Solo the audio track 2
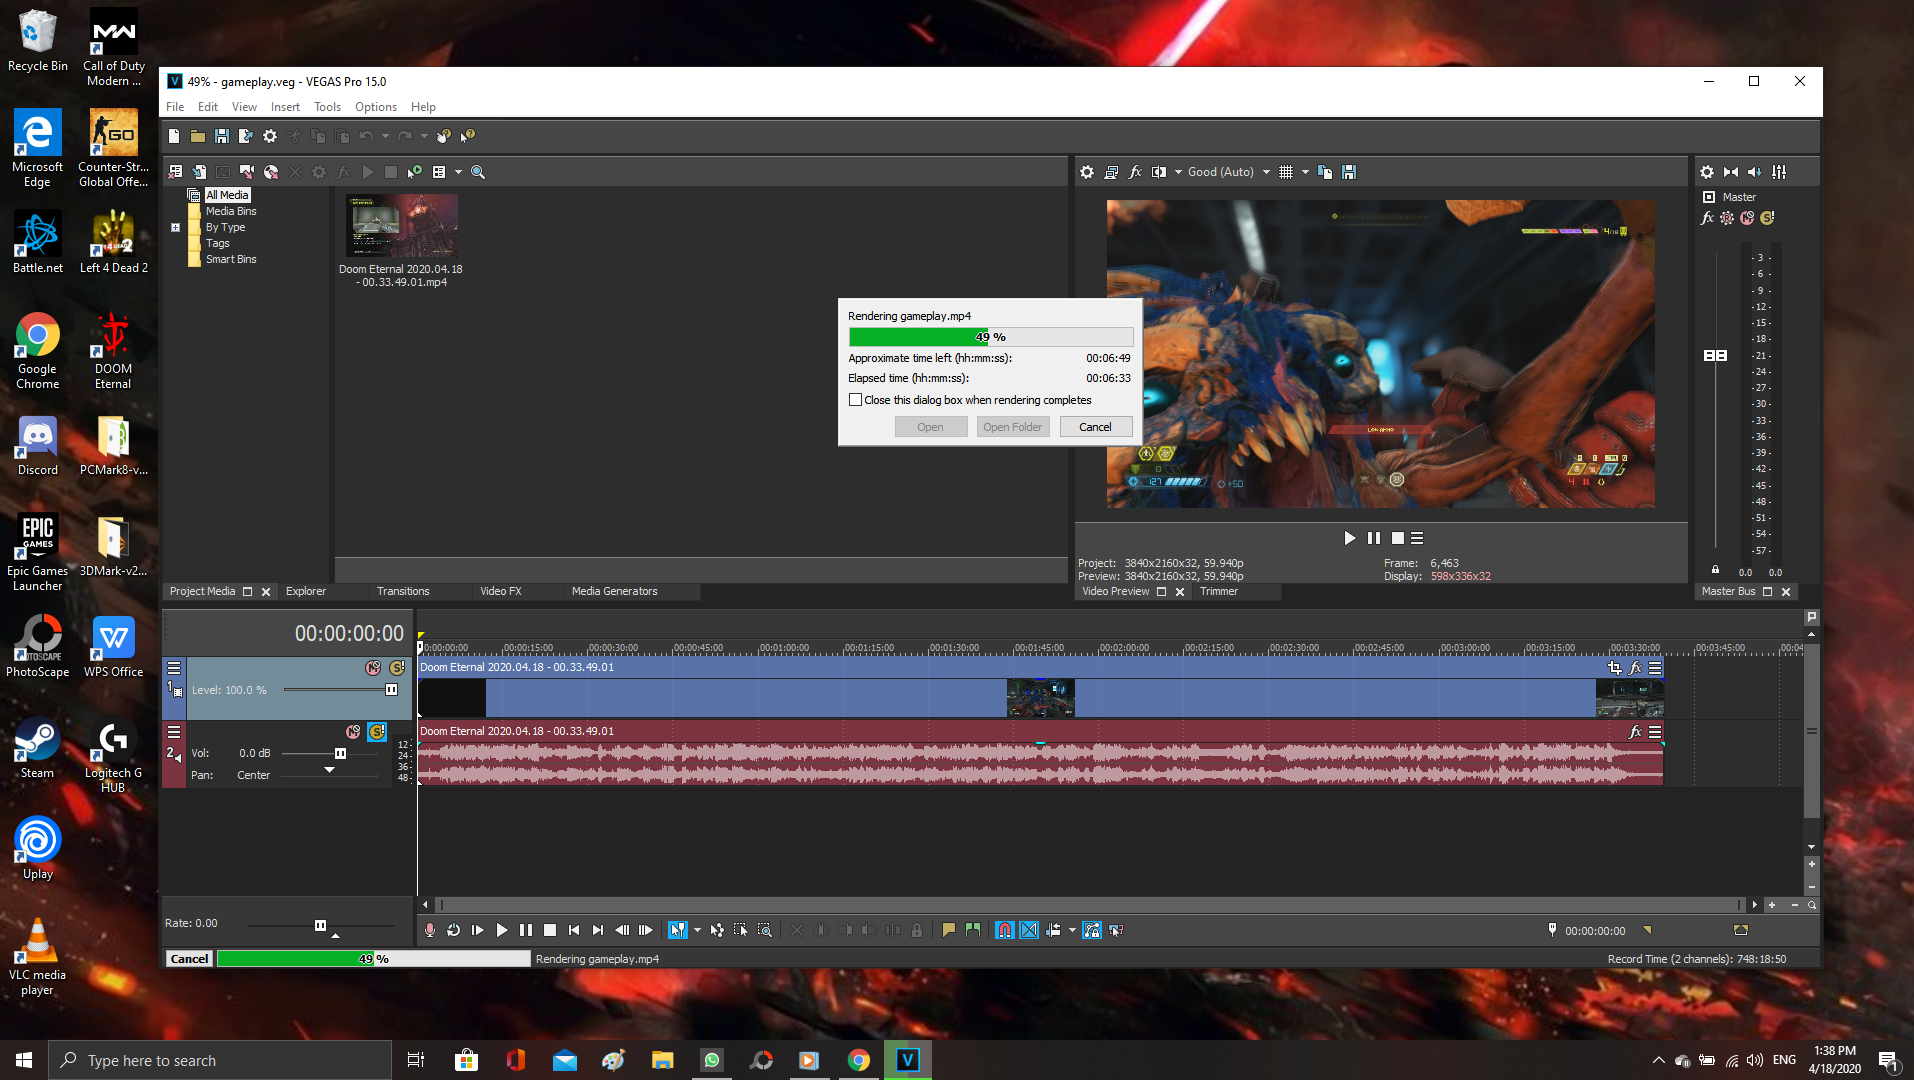The height and width of the screenshot is (1080, 1914). 377,732
